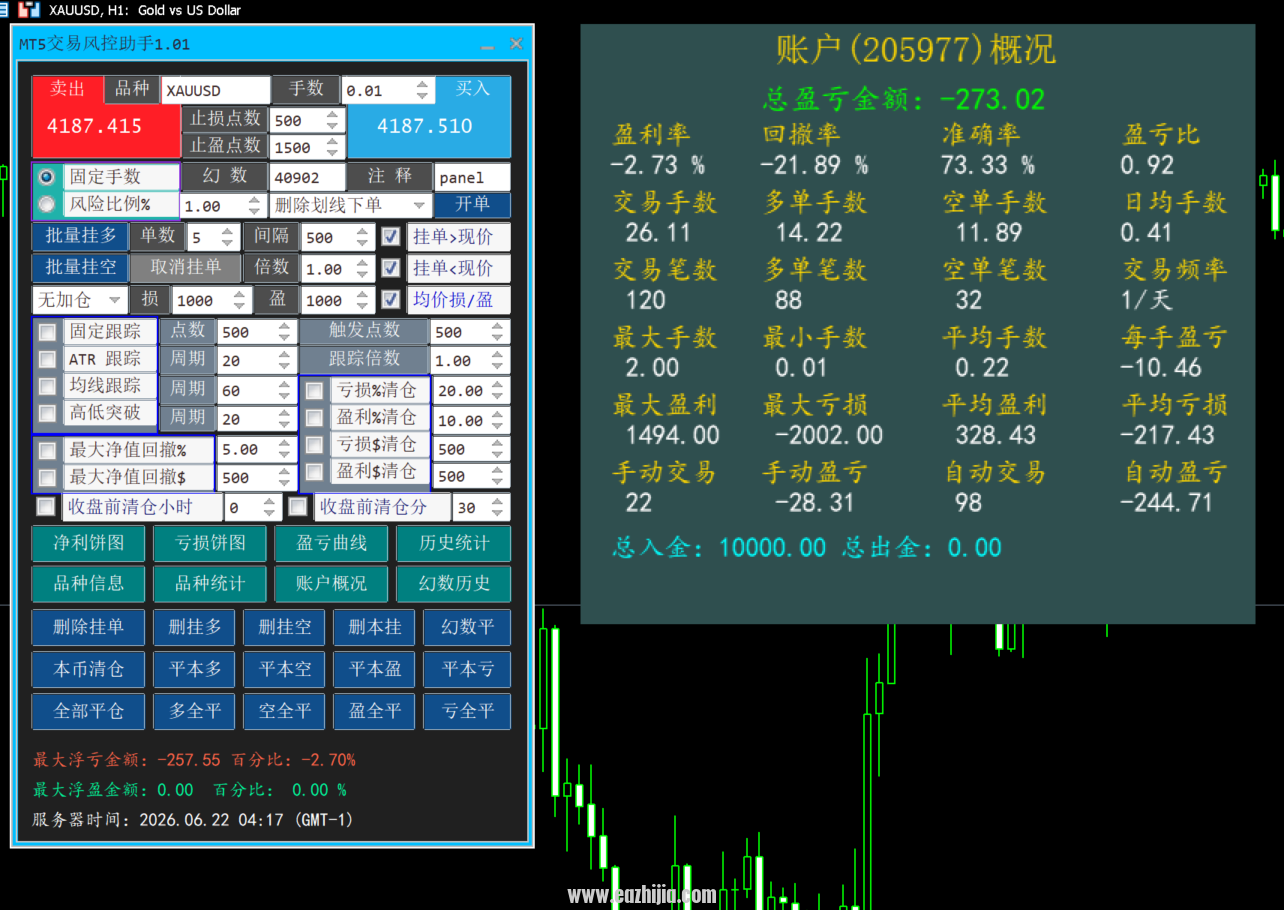
Task: Enable the 最大净值回撤$ checkbox
Action: click(x=47, y=478)
